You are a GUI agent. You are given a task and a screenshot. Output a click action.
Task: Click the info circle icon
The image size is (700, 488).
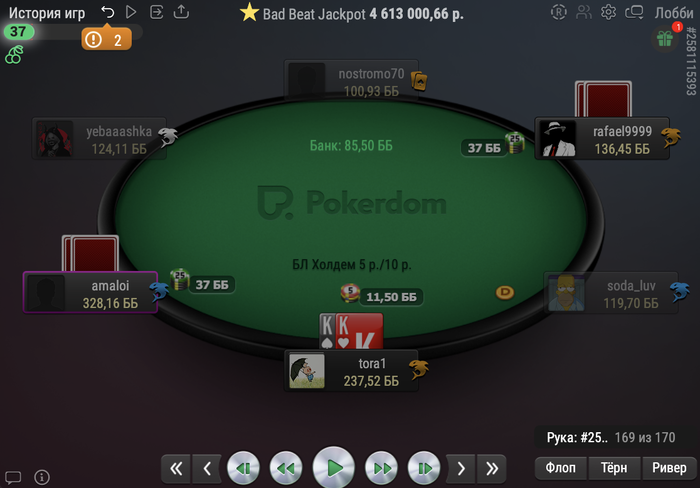(x=42, y=477)
